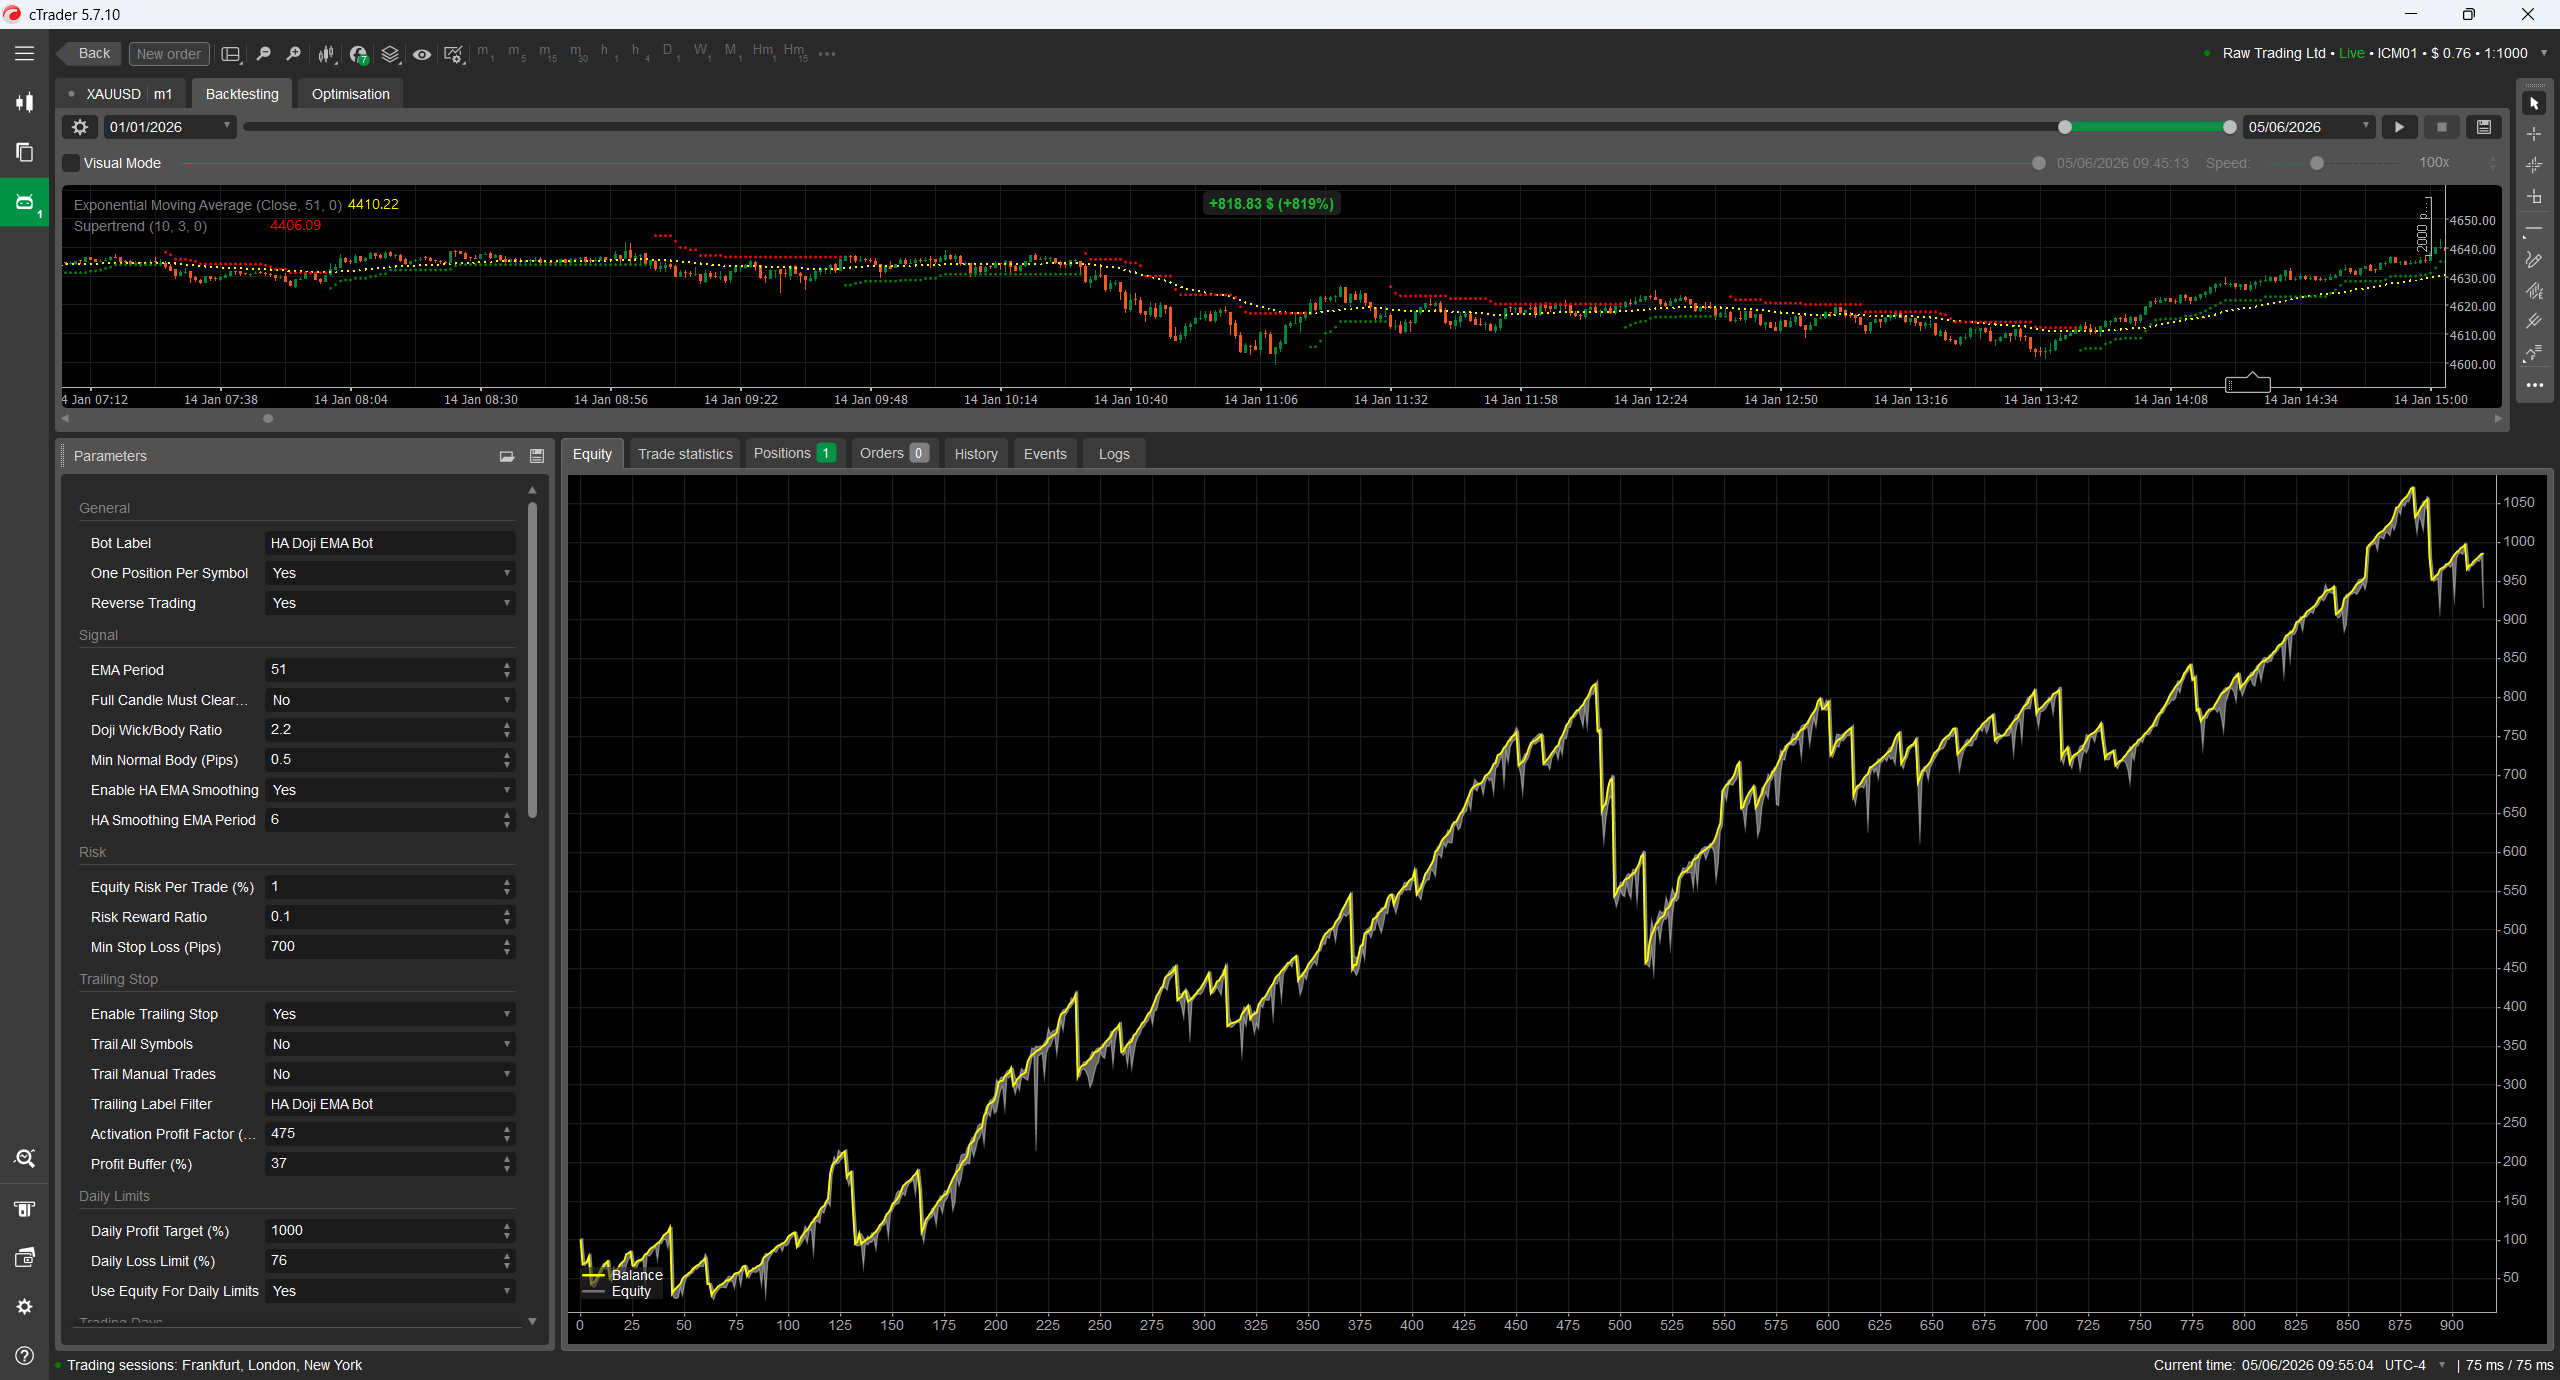Select the cursor pointer tool
The image size is (2560, 1380).
click(2534, 103)
